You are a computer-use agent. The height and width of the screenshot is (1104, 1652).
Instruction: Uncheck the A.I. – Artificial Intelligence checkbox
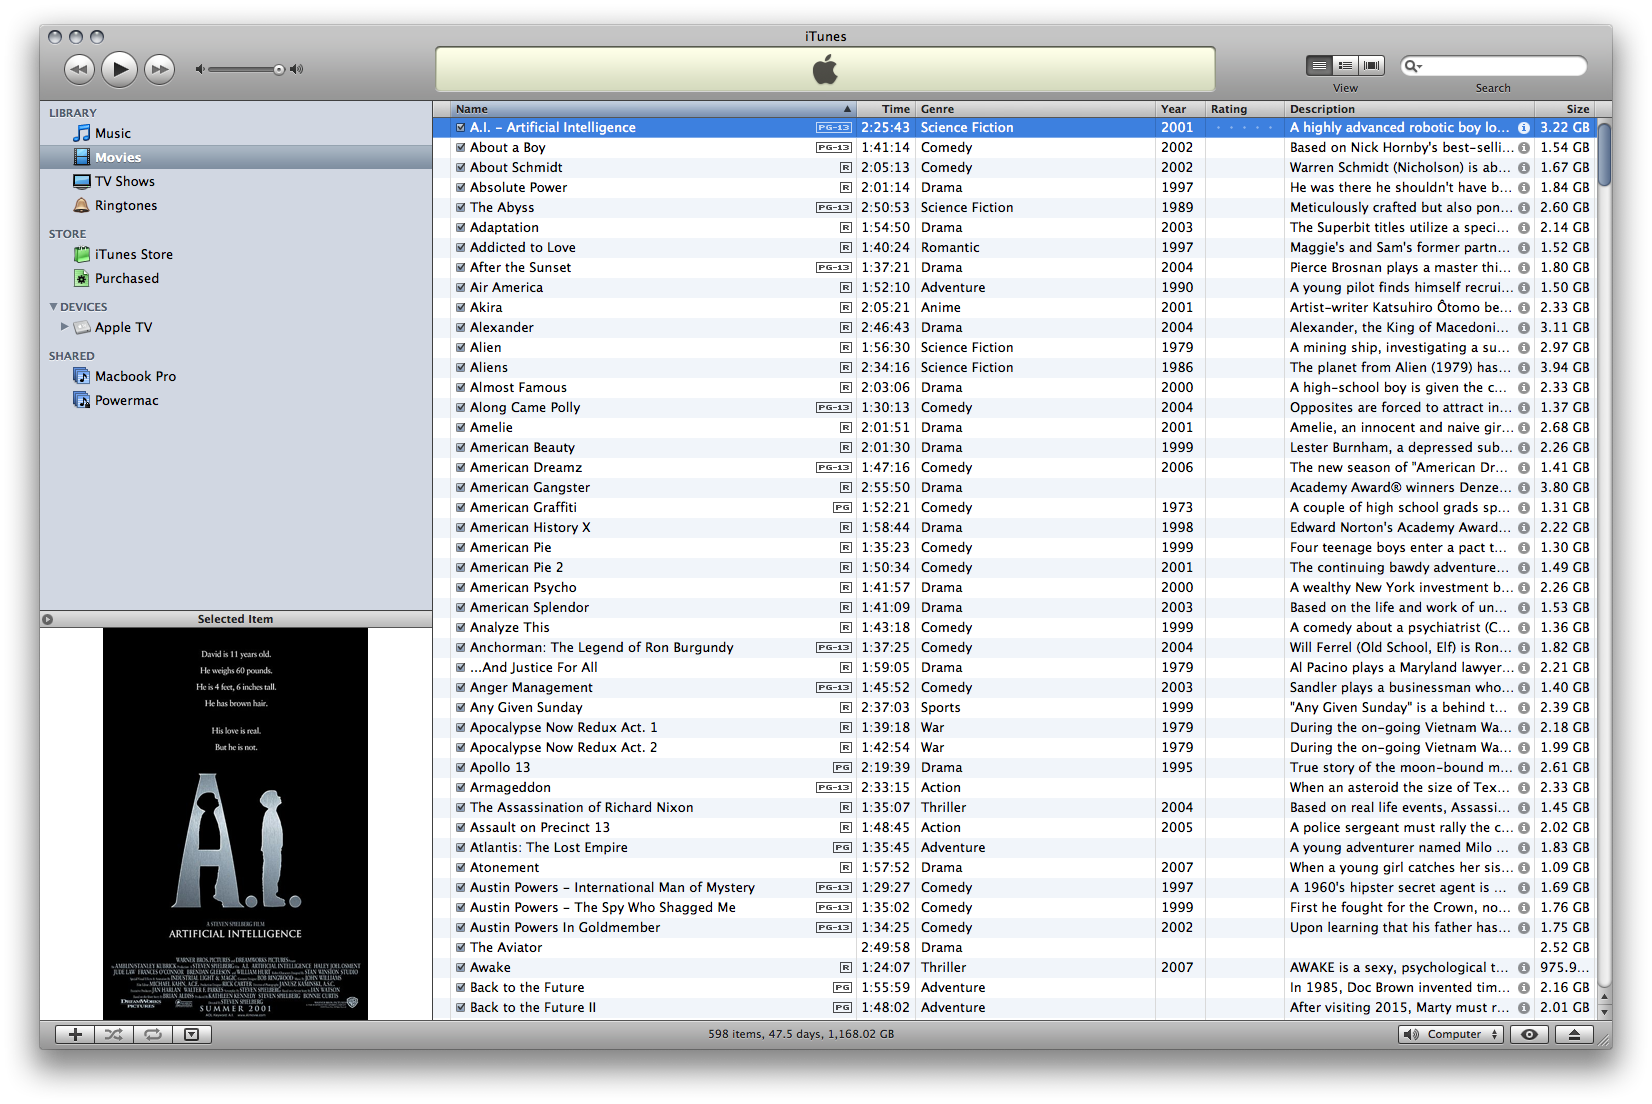click(460, 127)
